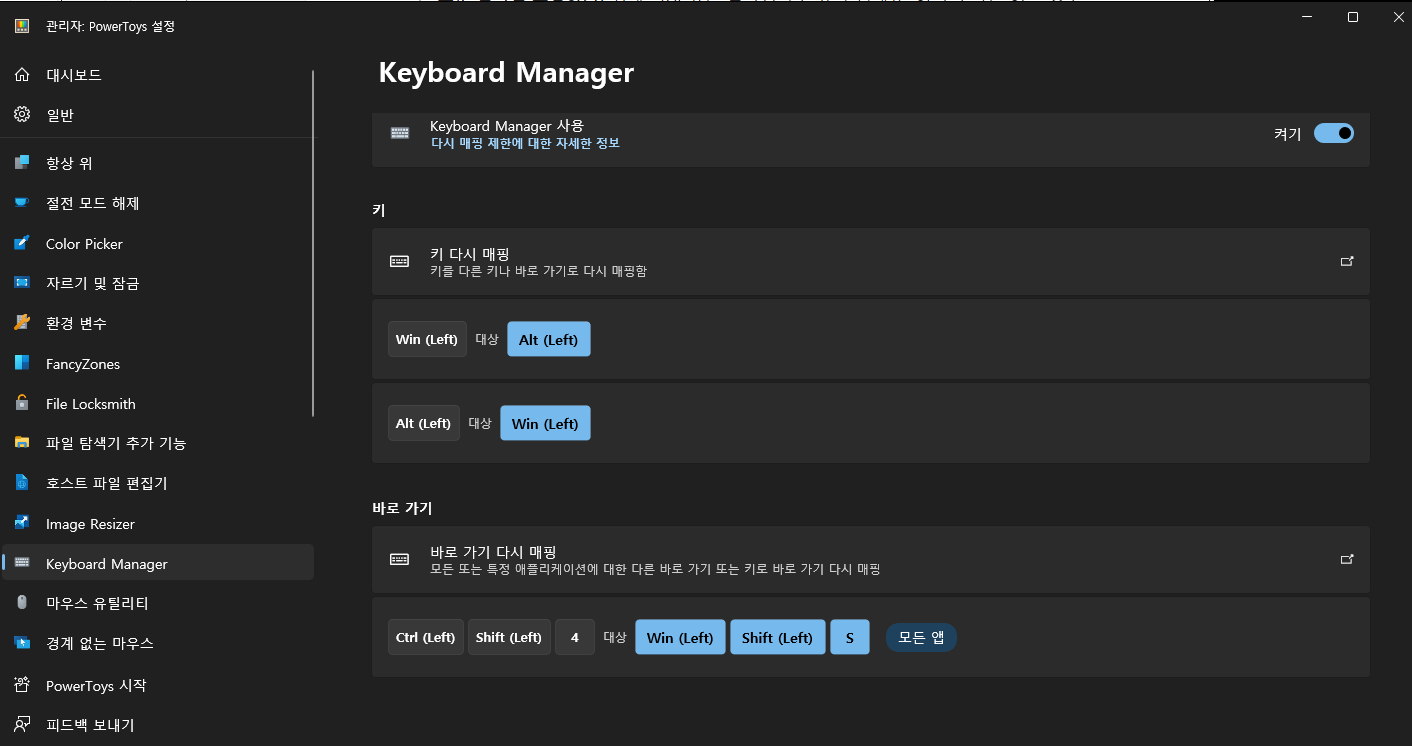
Task: Select the 파일 탐색기 추가 기능 icon
Action: click(x=22, y=443)
